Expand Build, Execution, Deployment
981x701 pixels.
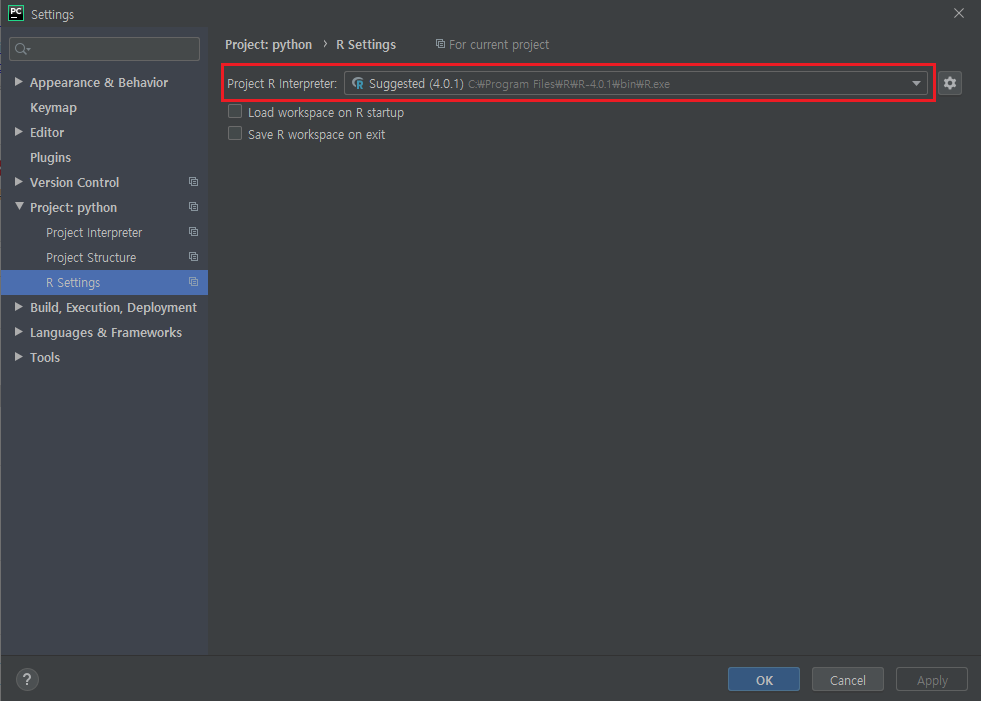[x=18, y=307]
